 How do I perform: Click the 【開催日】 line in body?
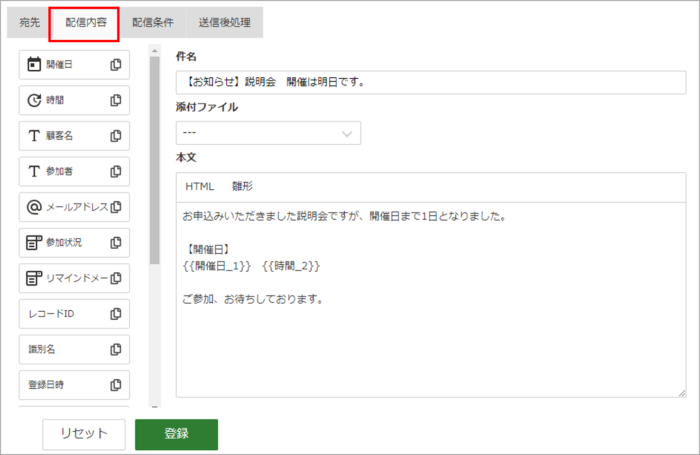click(x=208, y=250)
